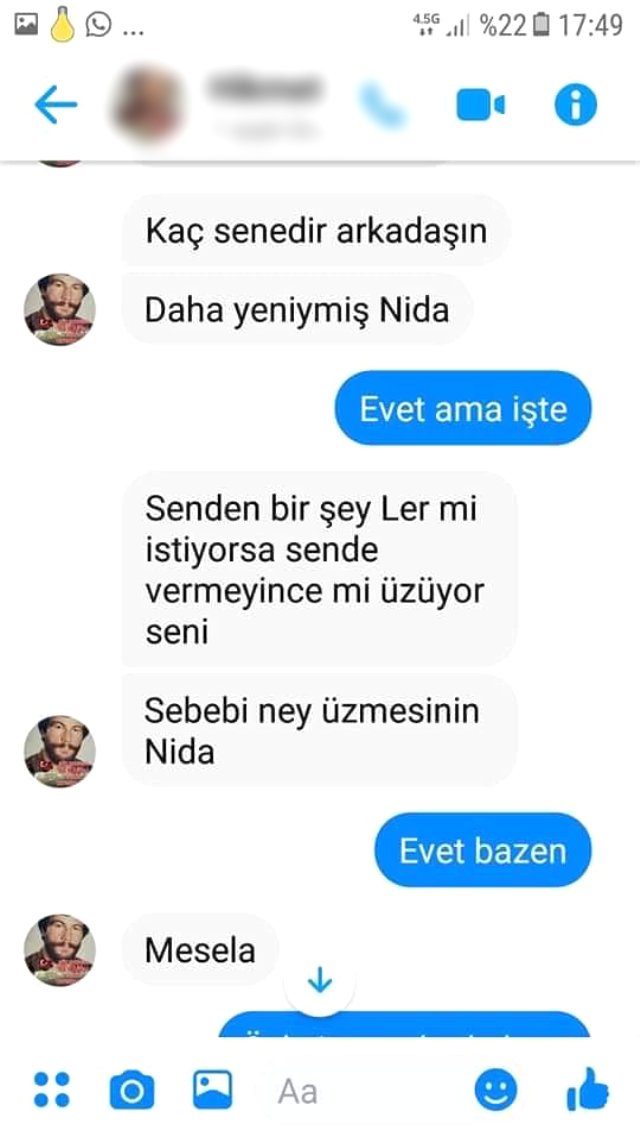Tap the avatar next to "Sebebi ney üzmesinin Nida"
Image resolution: width=640 pixels, height=1142 pixels.
pos(60,751)
